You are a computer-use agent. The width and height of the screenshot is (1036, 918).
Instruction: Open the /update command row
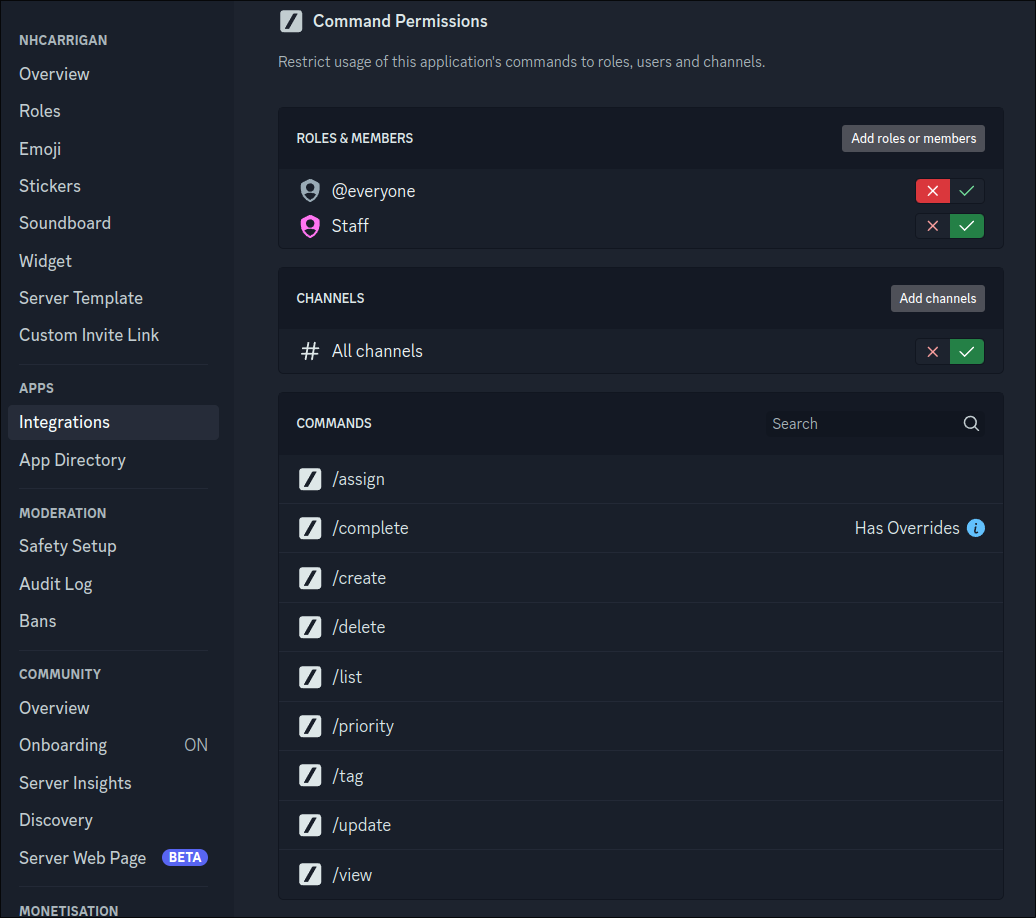[640, 825]
